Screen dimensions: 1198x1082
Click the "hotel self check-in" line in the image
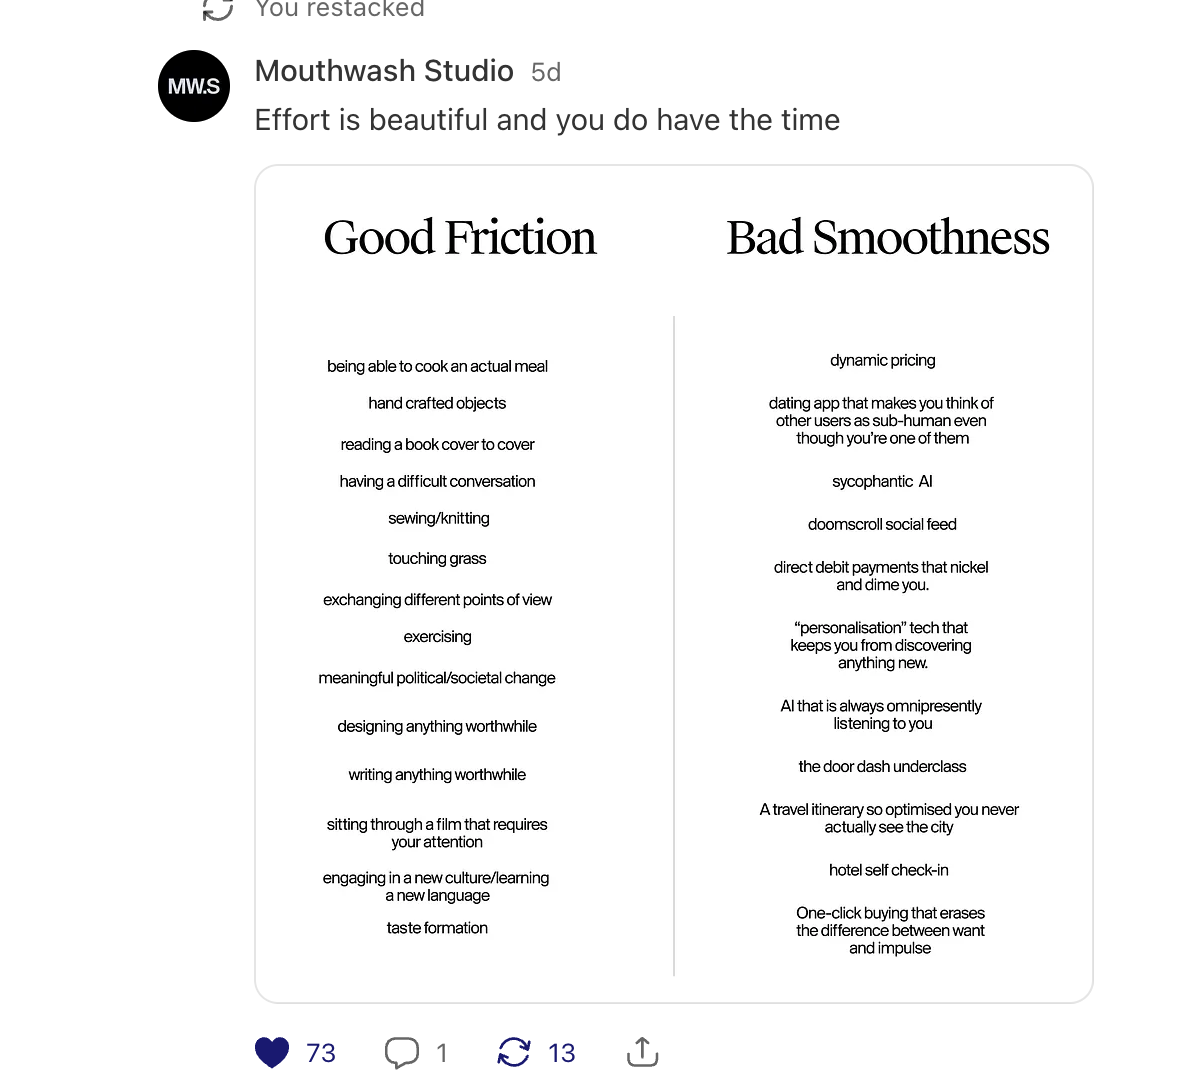(x=888, y=870)
